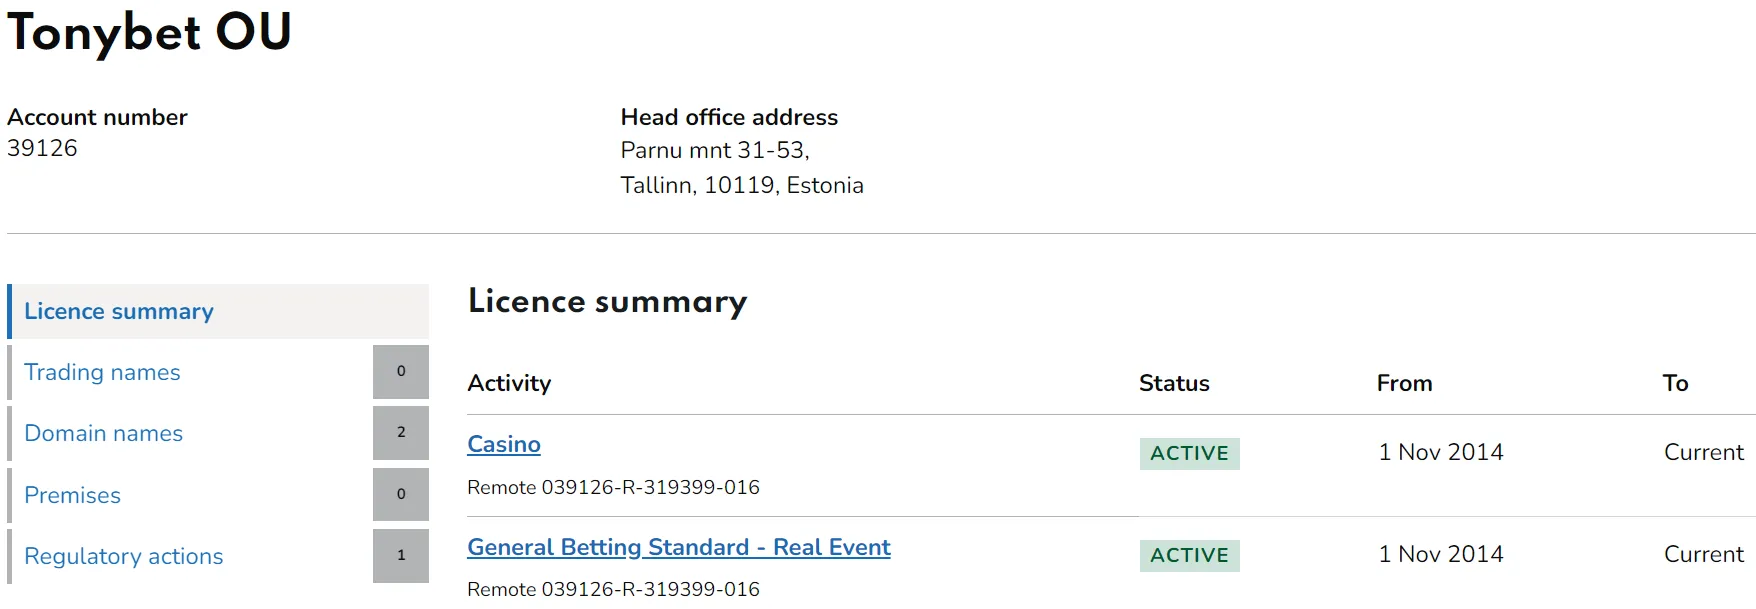Open the Licence summary tab
The width and height of the screenshot is (1756, 609).
point(119,312)
